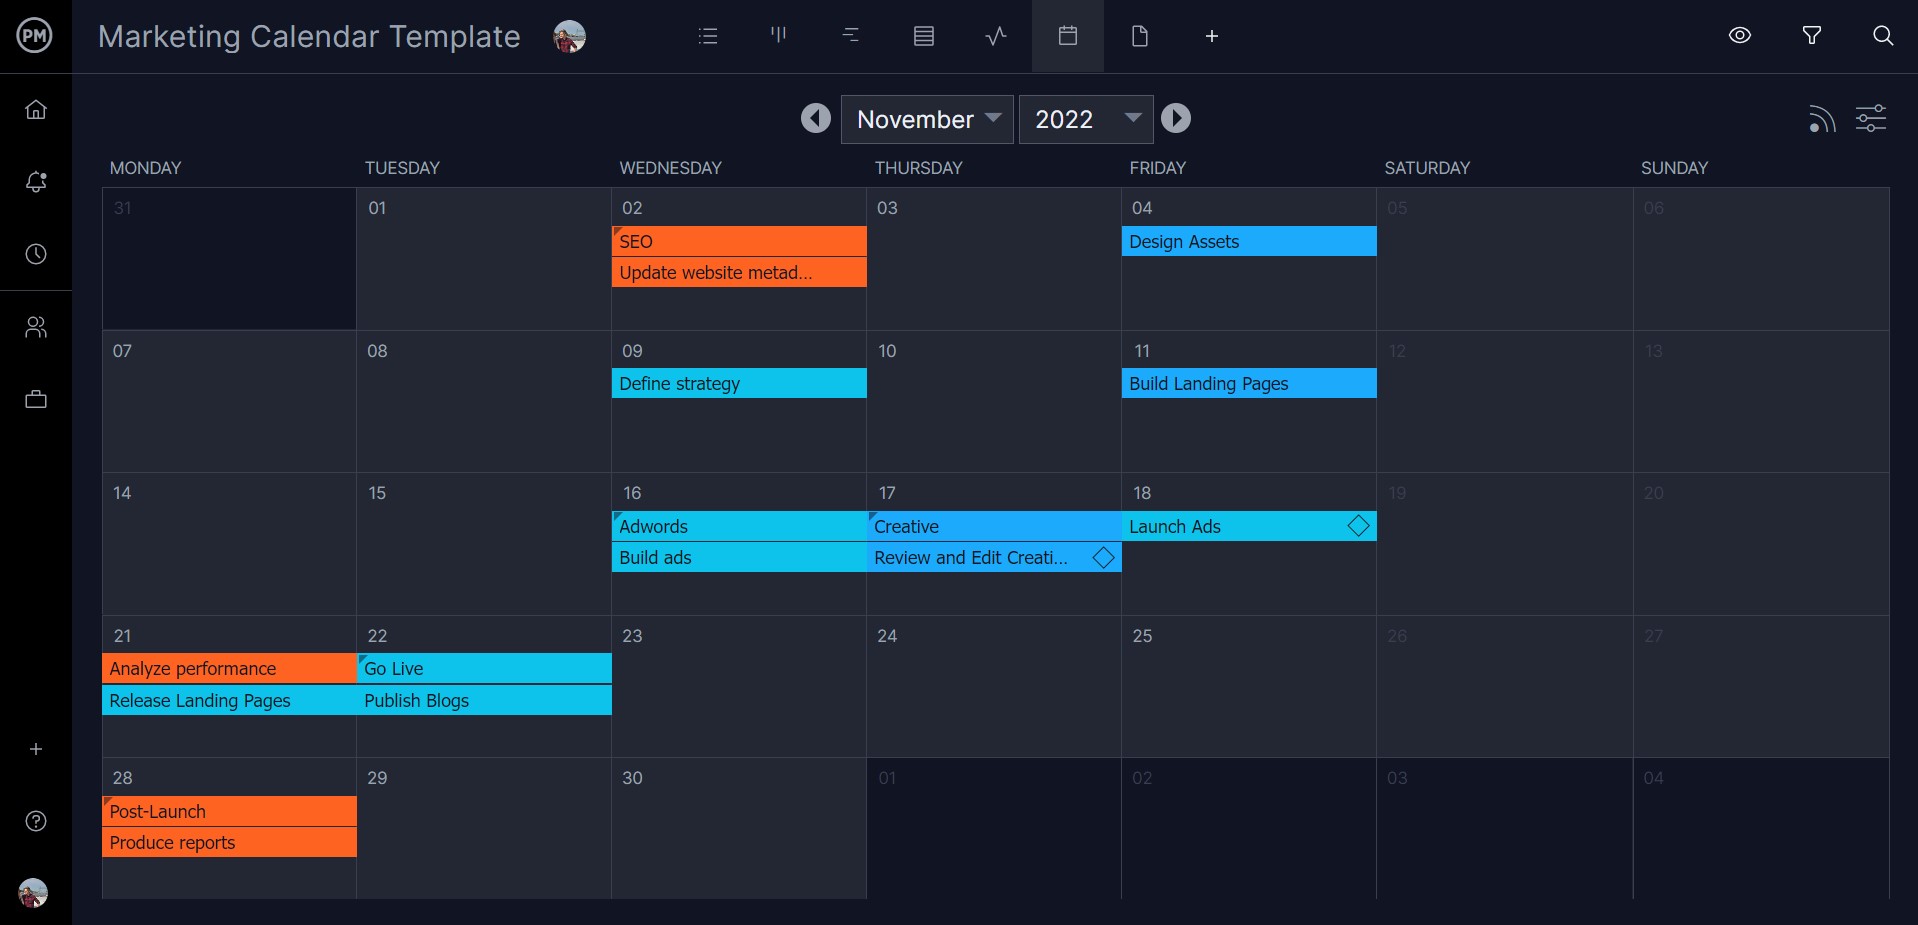Select the orange SEO event bar
Viewport: 1918px width, 925px height.
point(738,242)
